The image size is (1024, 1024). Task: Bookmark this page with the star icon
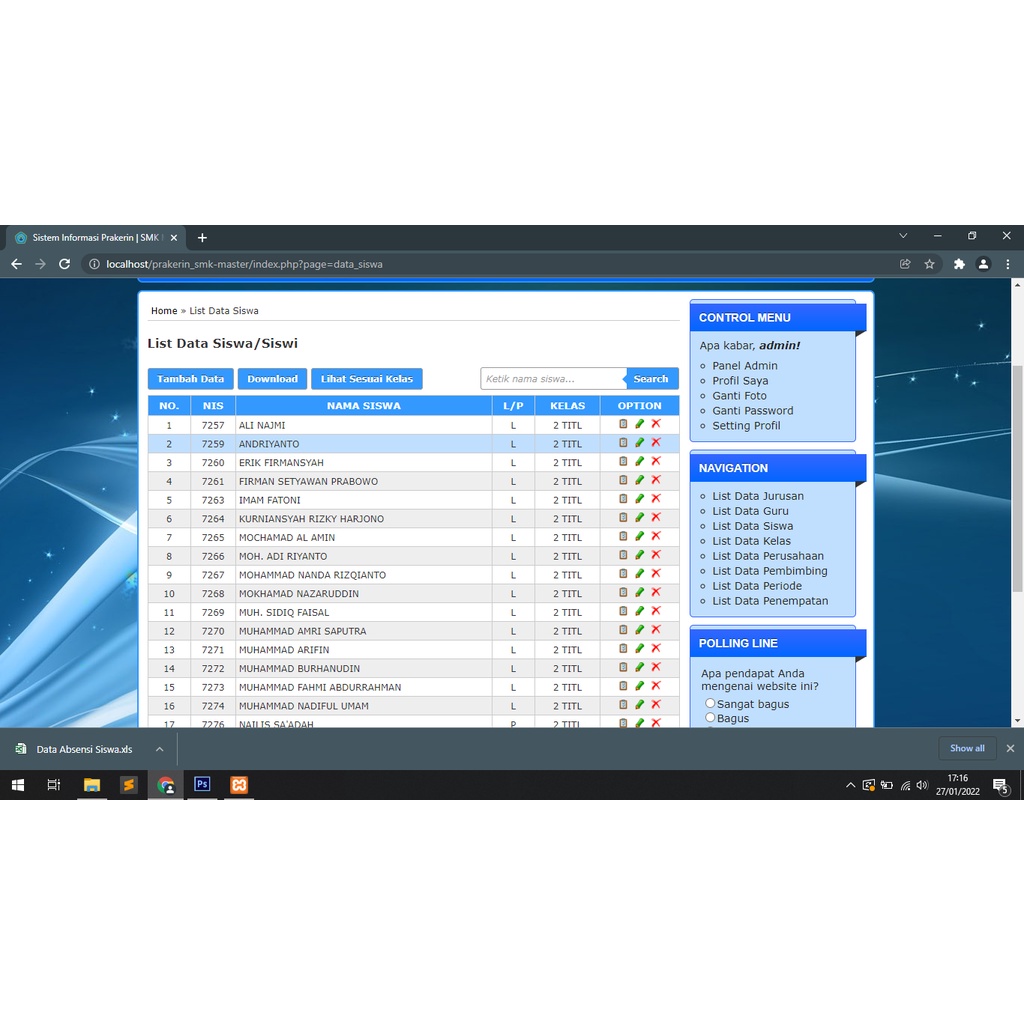tap(929, 264)
